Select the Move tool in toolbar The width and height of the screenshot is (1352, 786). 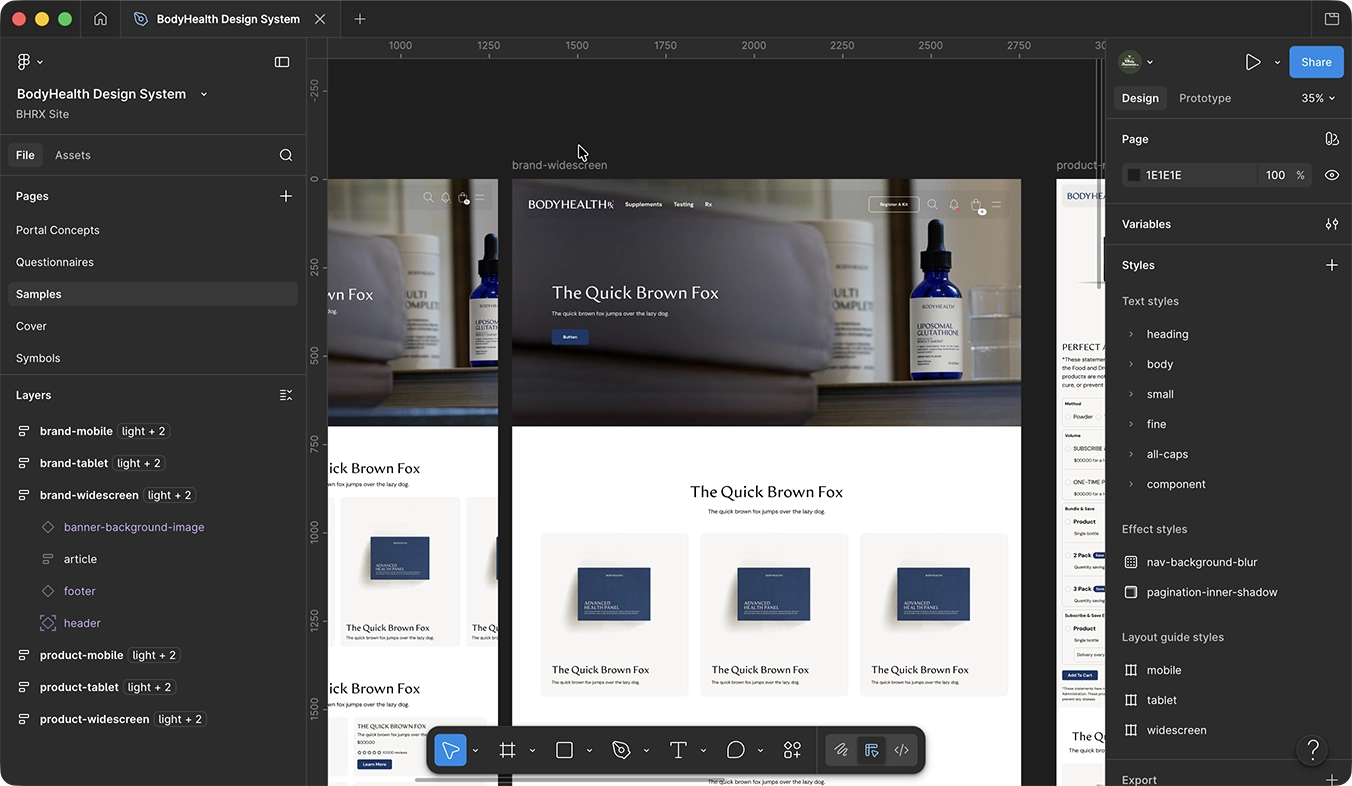(450, 750)
